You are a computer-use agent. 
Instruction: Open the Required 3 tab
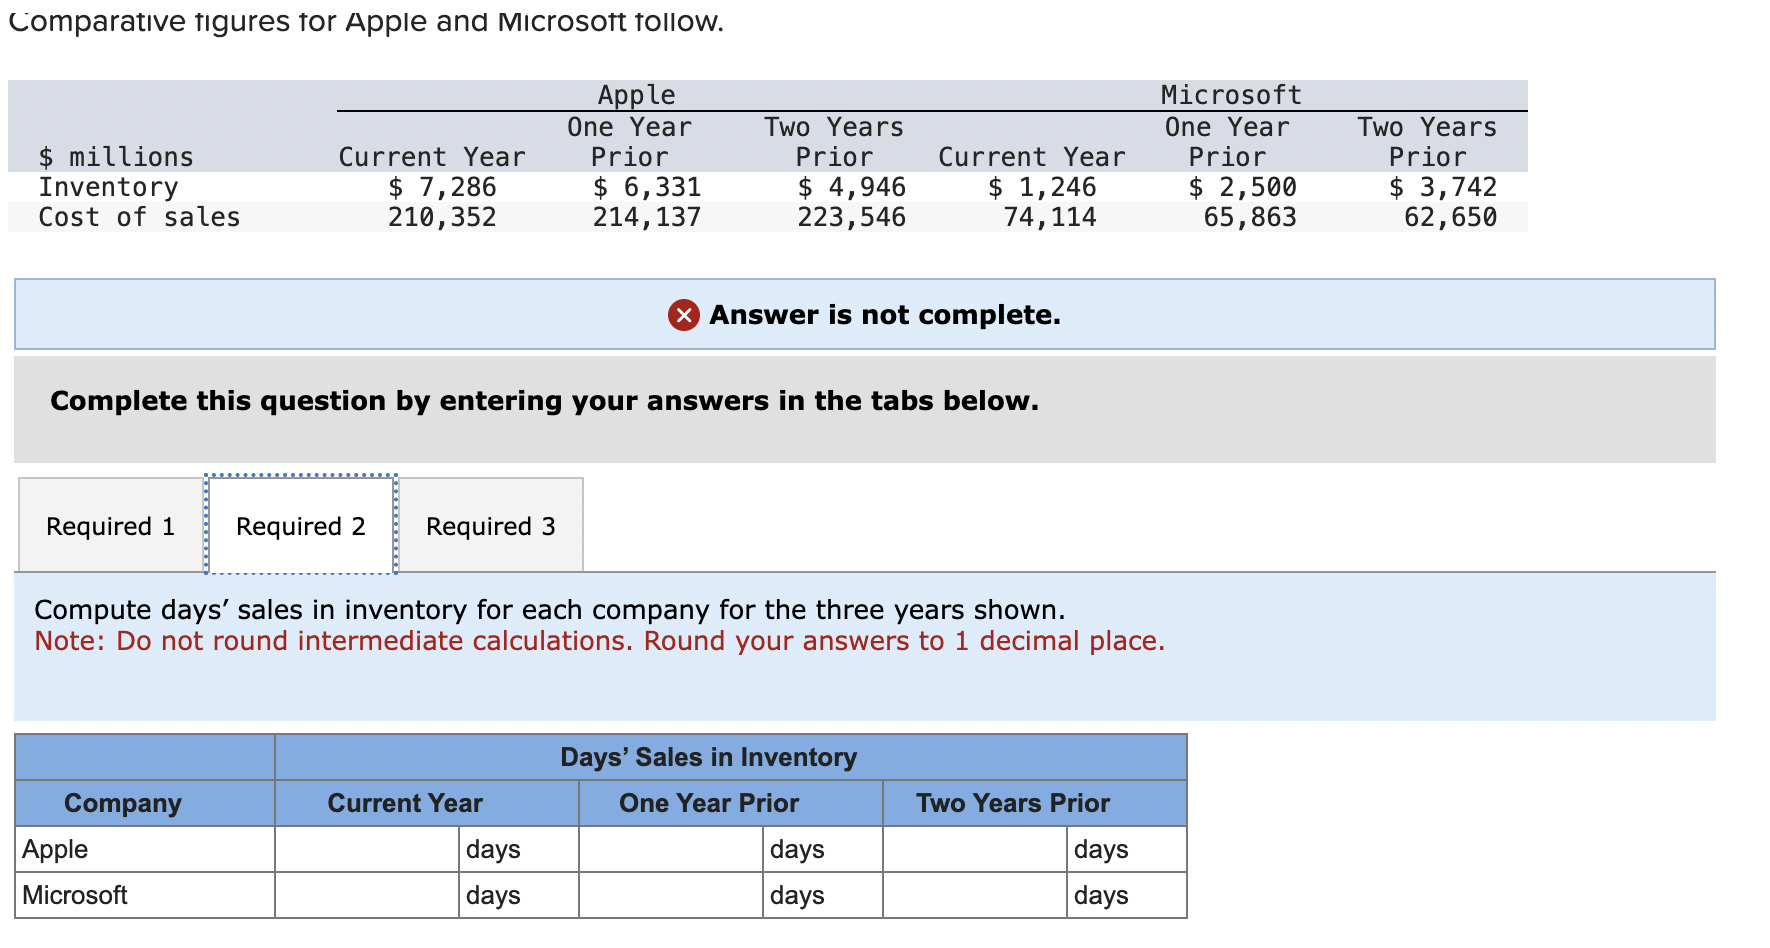(490, 525)
